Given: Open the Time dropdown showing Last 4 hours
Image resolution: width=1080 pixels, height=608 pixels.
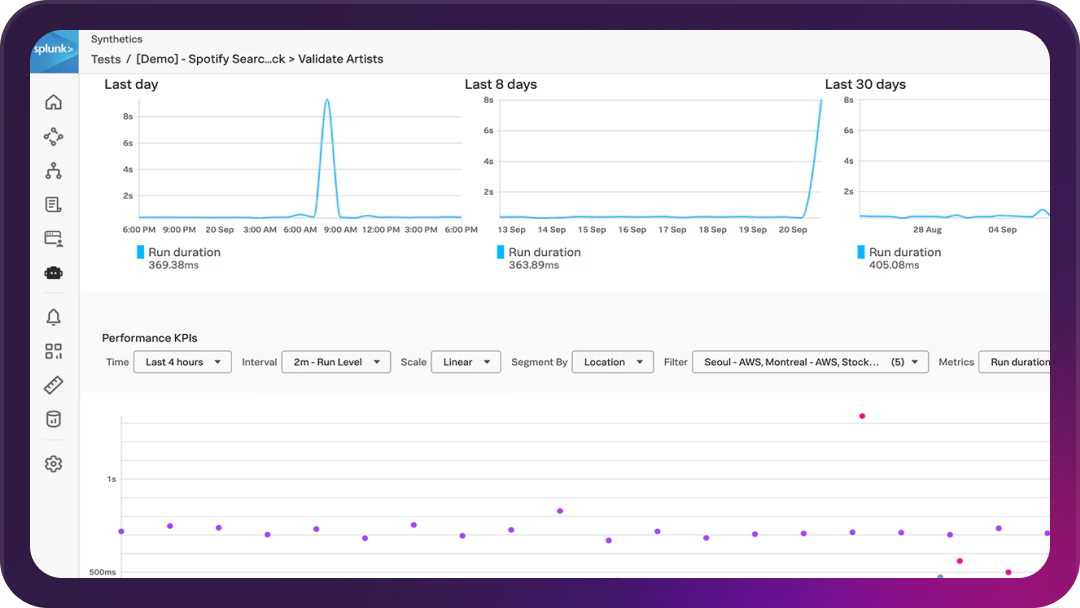Looking at the screenshot, I should pos(182,362).
